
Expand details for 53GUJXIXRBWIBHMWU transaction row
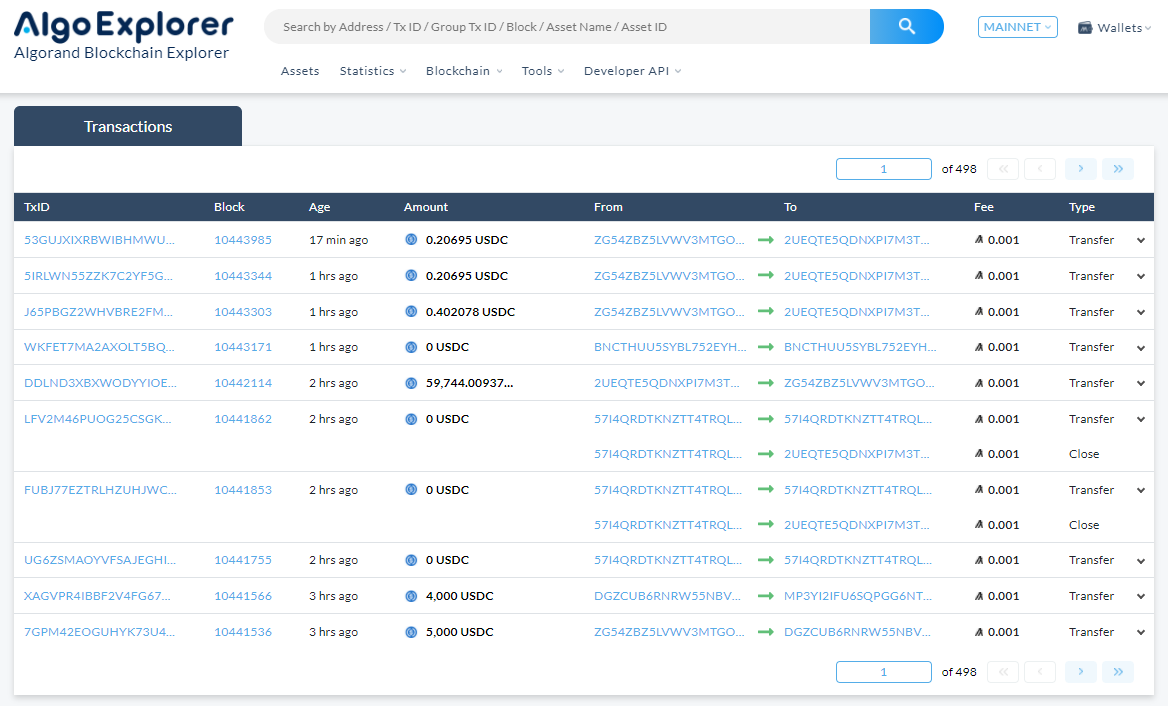[x=1140, y=241]
